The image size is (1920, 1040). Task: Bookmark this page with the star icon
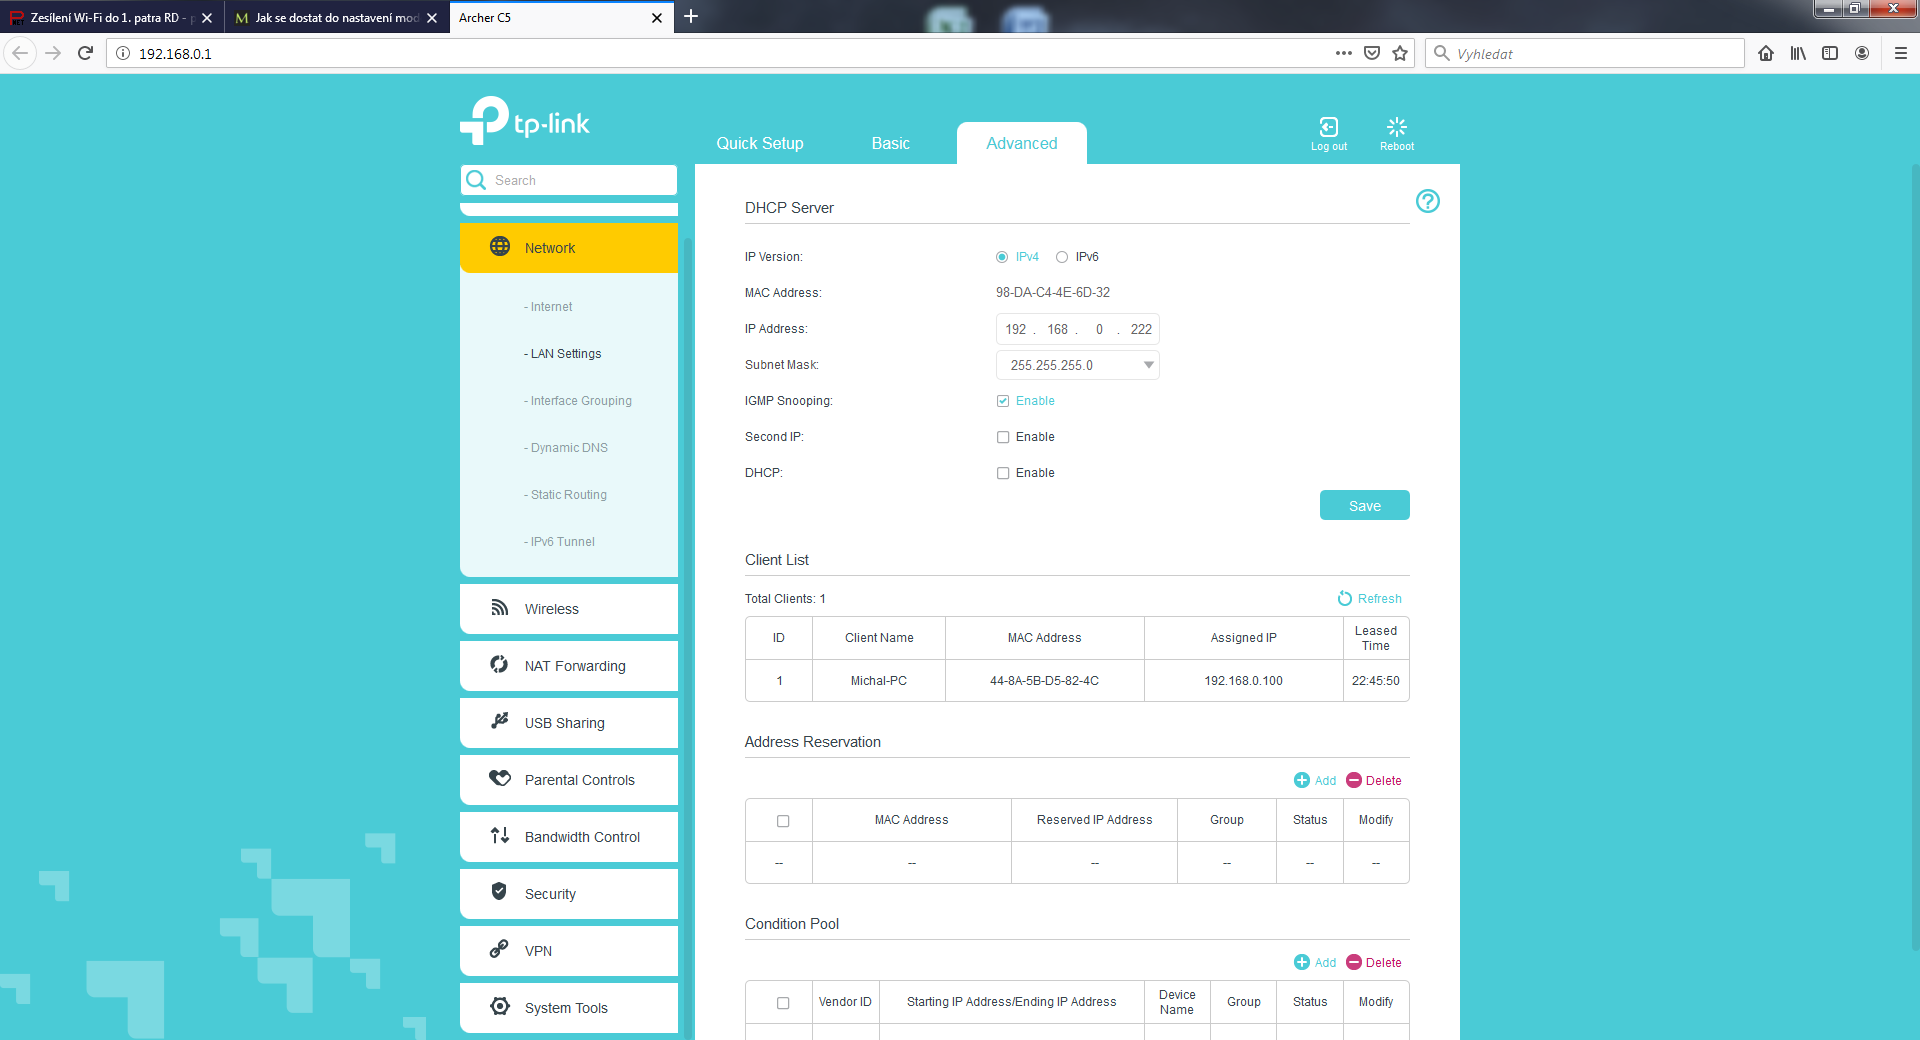coord(1400,53)
